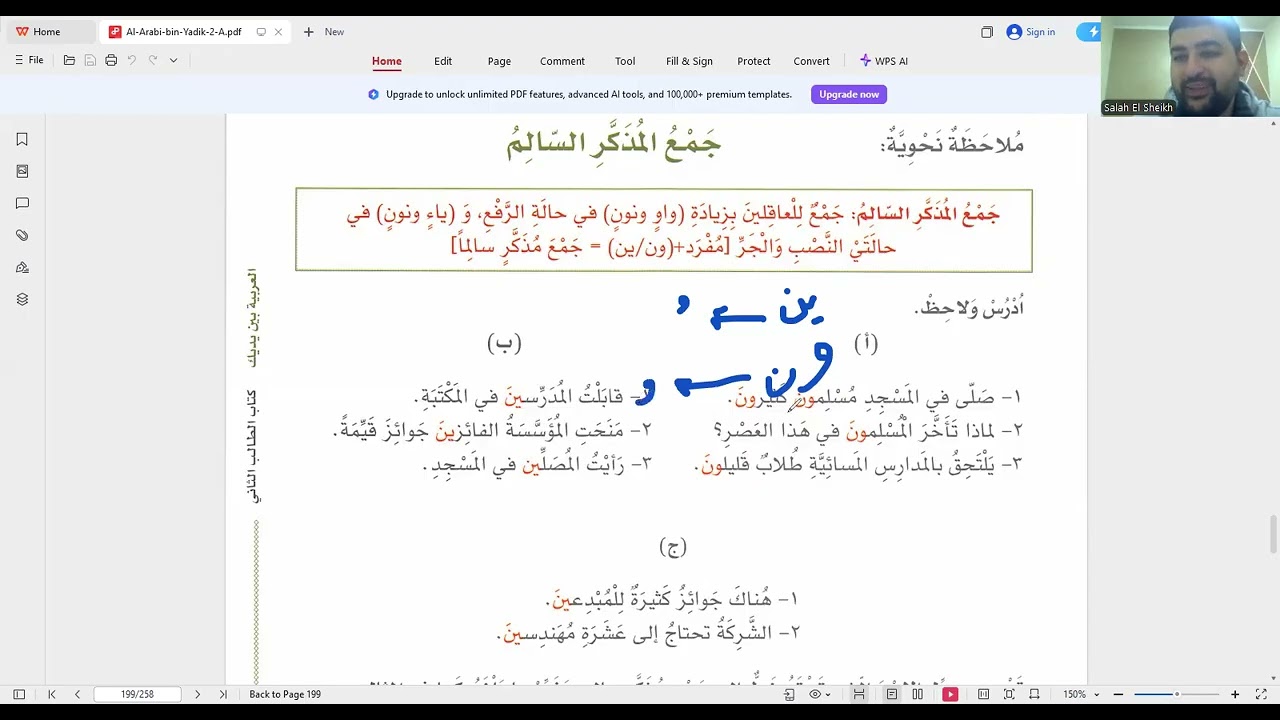Select the Home ribbon tab
Screen dimensions: 1280x720
point(387,61)
